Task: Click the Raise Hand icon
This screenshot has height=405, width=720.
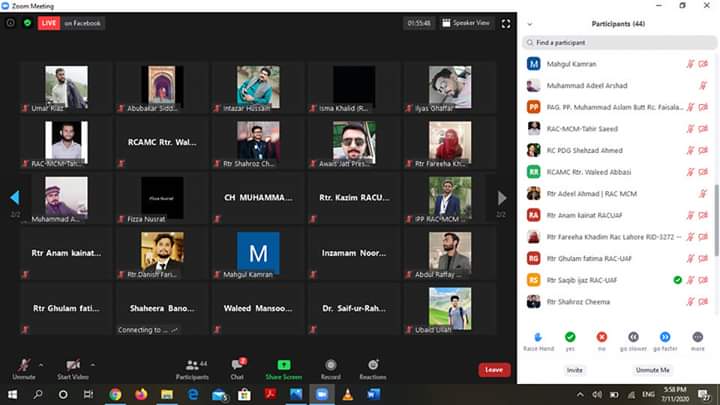Action: point(538,337)
